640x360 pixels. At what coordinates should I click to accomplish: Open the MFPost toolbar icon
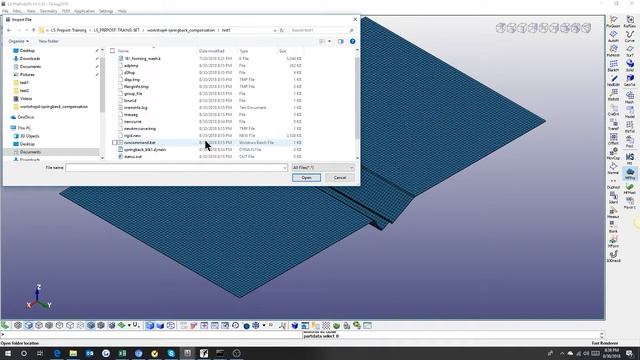630,188
